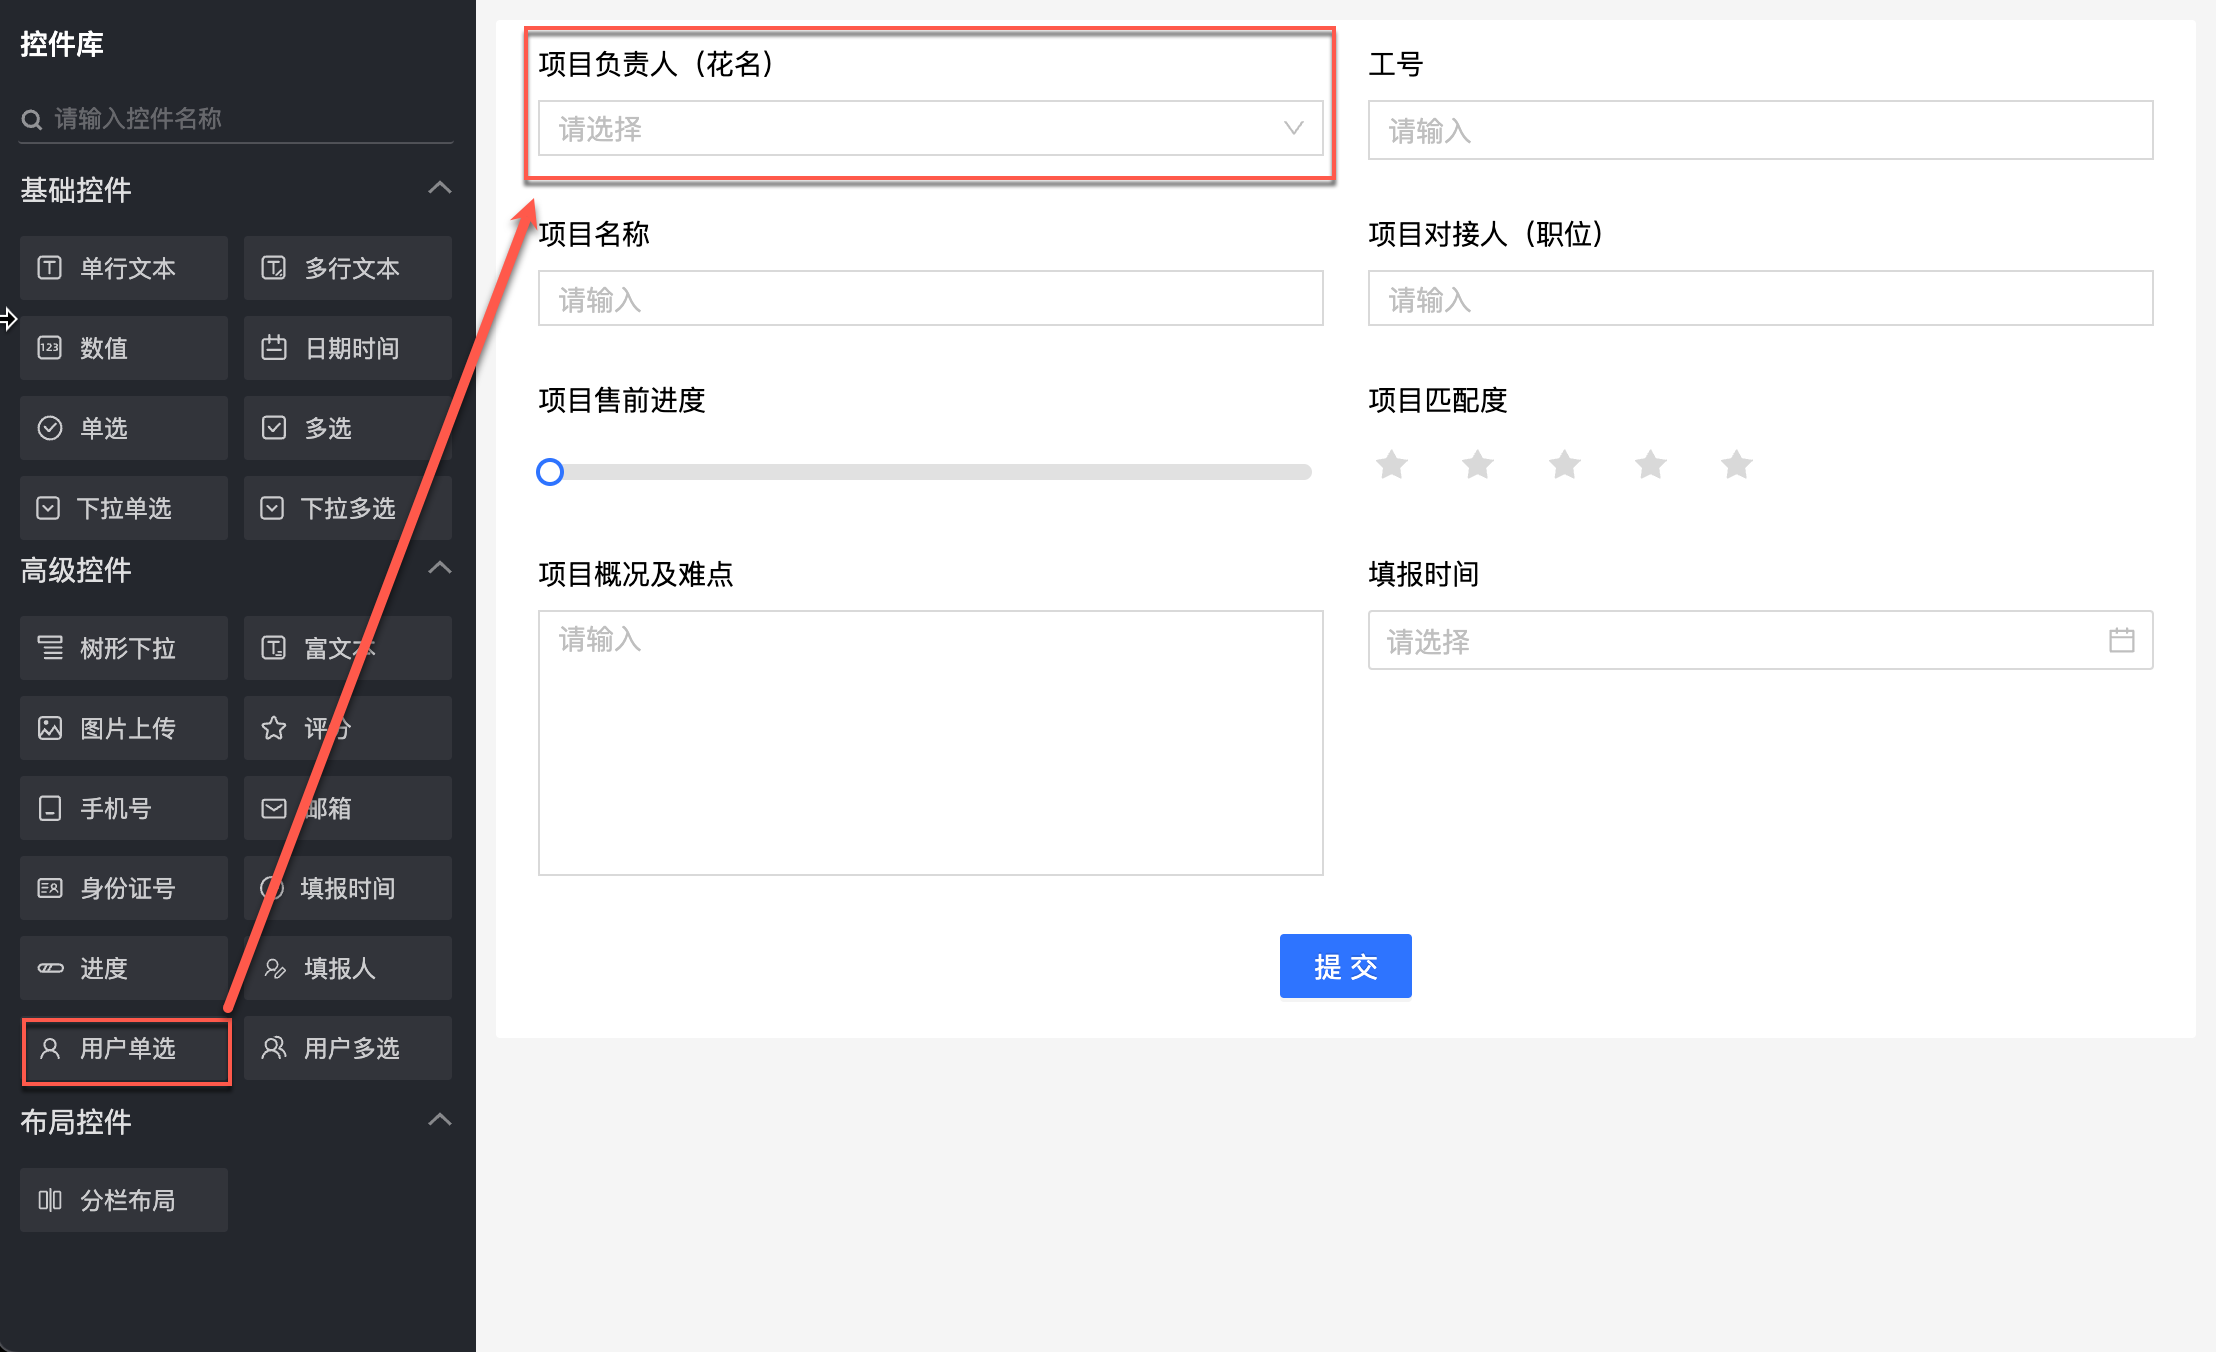The width and height of the screenshot is (2216, 1352).
Task: Click the 项目售前进度 slider handle
Action: [x=550, y=472]
